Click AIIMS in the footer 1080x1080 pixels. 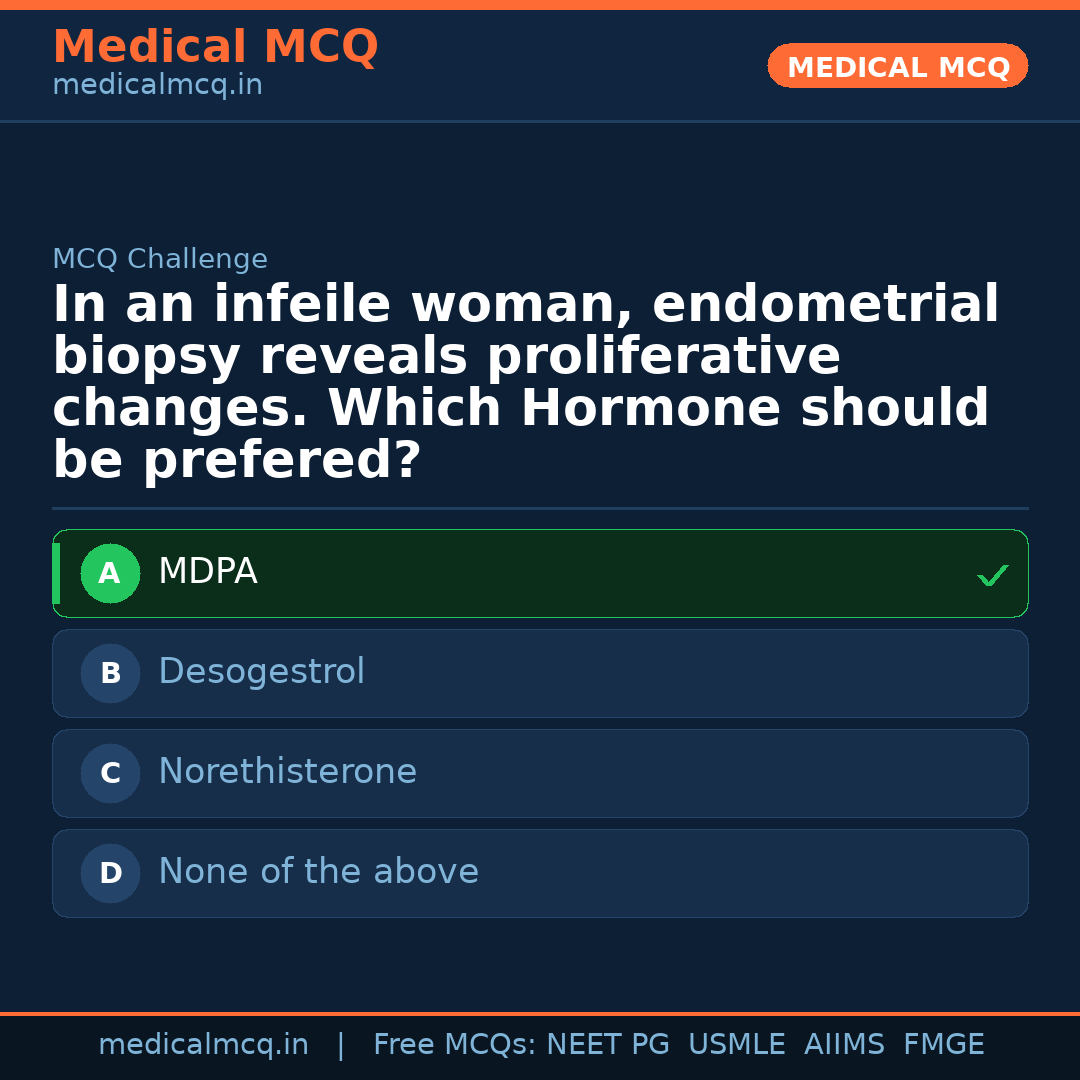[x=844, y=1045]
